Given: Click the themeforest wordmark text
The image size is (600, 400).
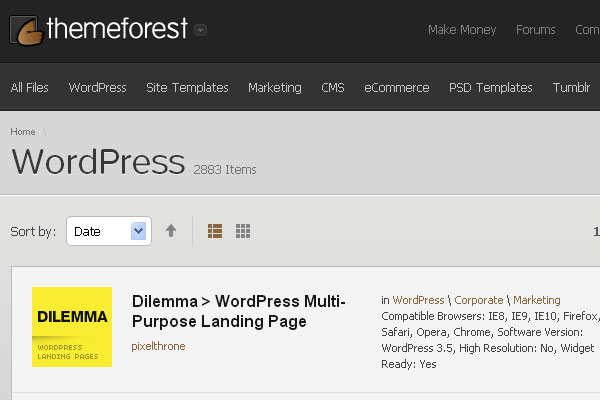Looking at the screenshot, I should (x=117, y=29).
